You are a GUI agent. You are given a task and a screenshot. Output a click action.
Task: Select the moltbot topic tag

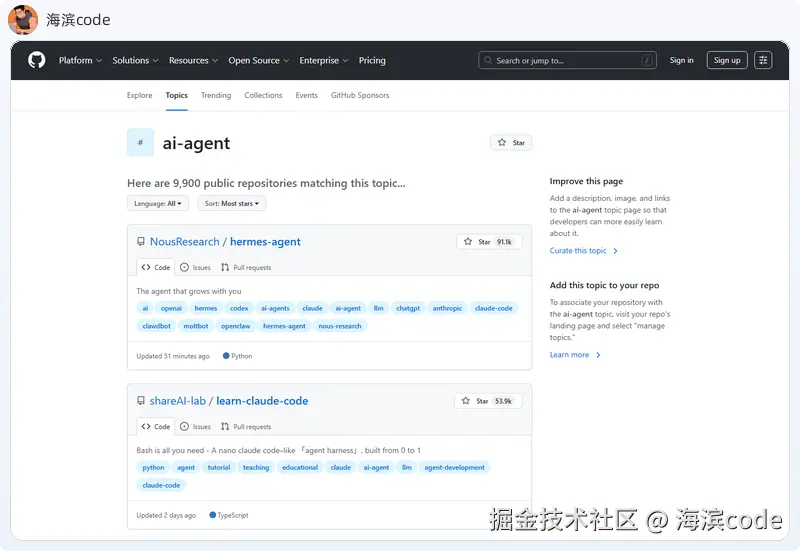pos(196,326)
